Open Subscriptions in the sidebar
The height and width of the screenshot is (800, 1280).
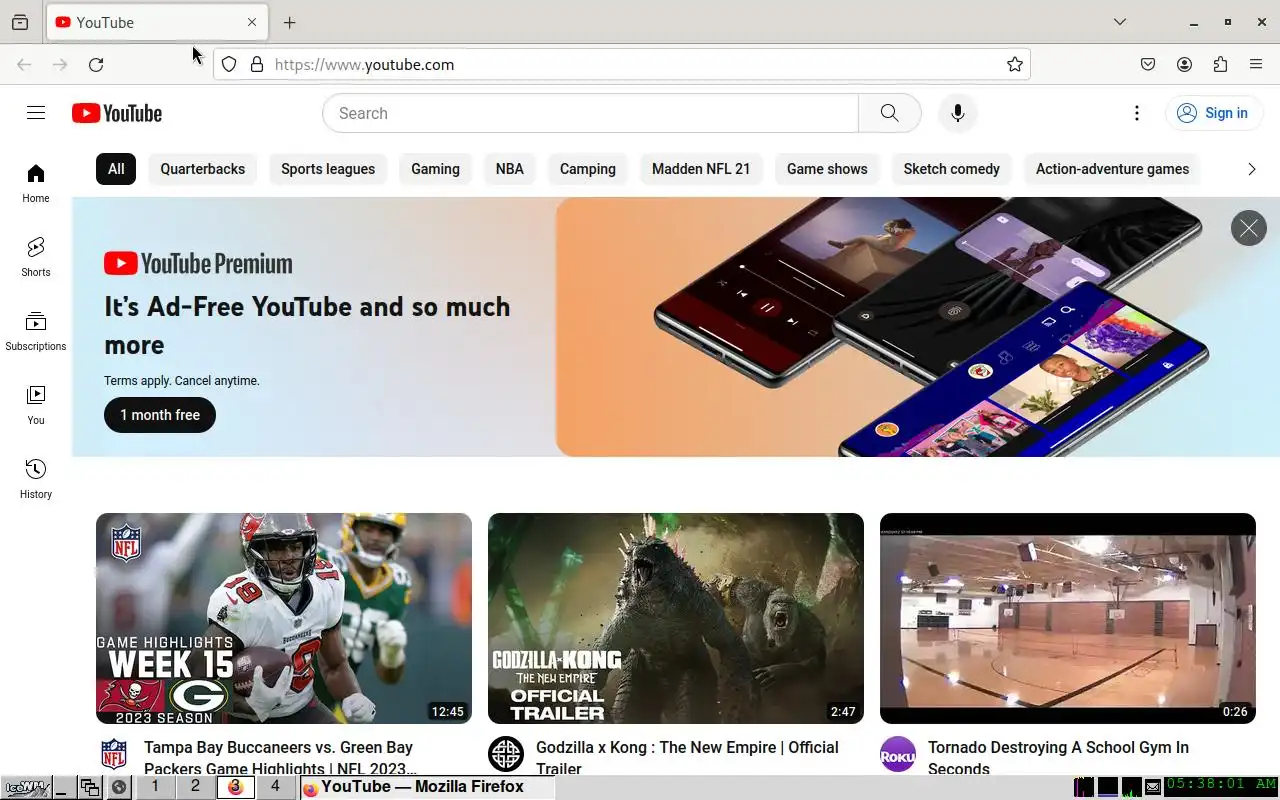(x=36, y=331)
